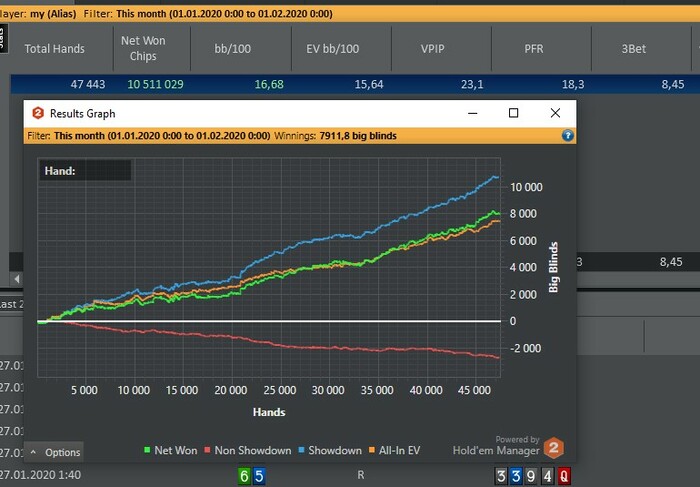Click the Results Graph window title icon
Viewport: 700px width, 487px height.
click(38, 113)
